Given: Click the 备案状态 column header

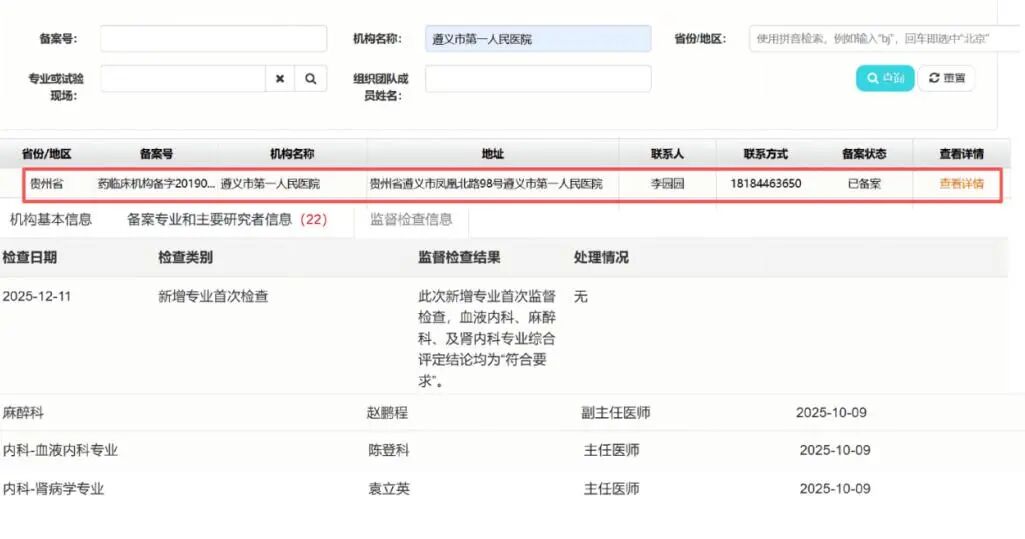Looking at the screenshot, I should (863, 154).
